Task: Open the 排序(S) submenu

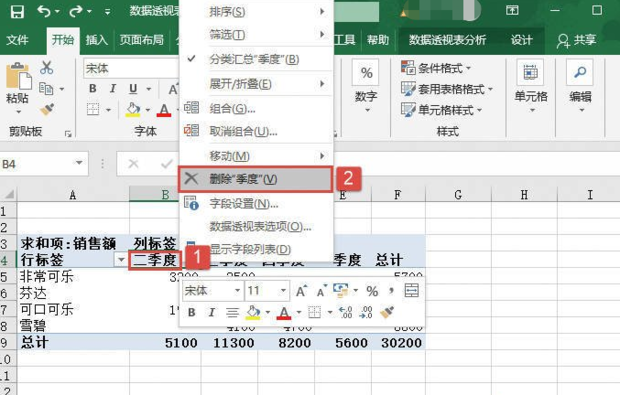Action: pyautogui.click(x=256, y=11)
